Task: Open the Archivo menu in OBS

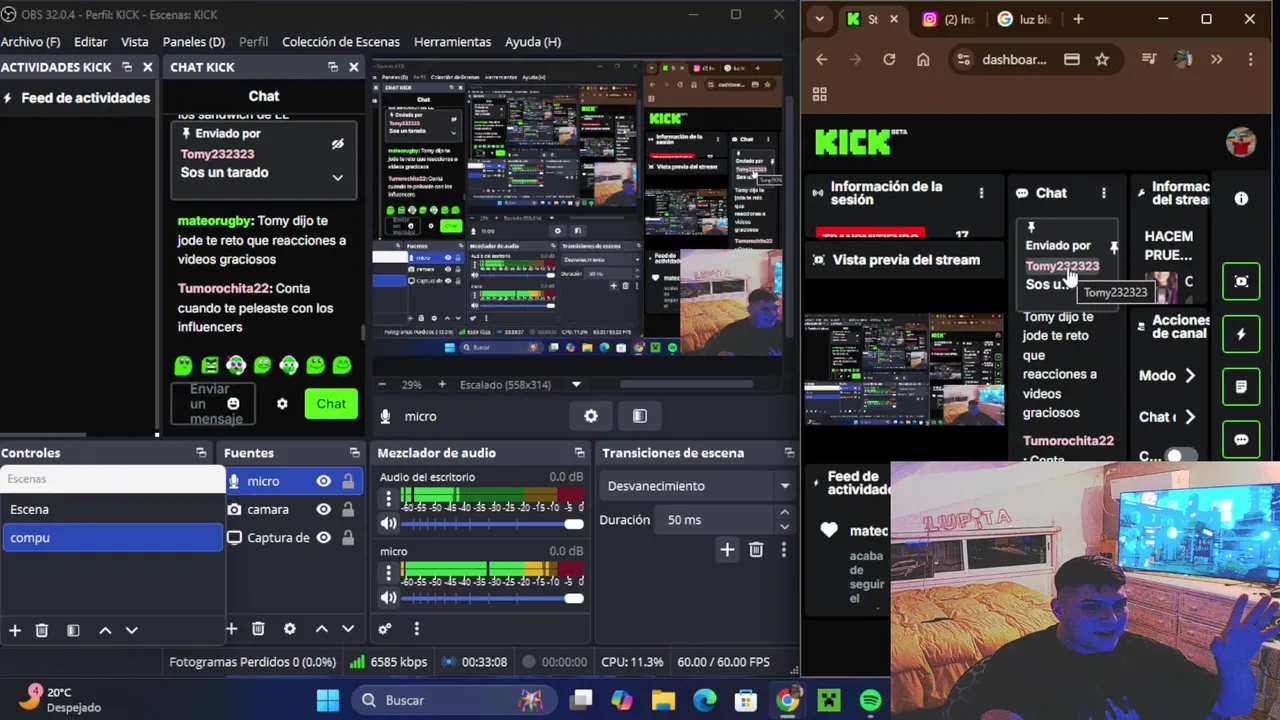Action: (30, 42)
